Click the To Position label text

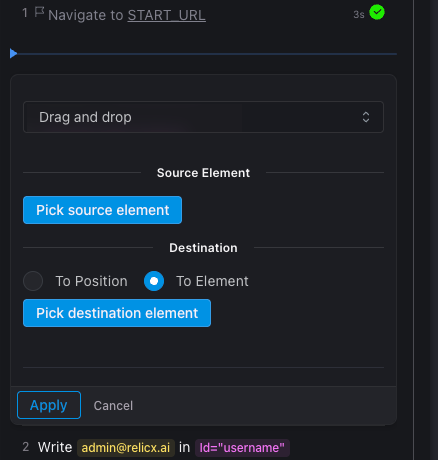tap(91, 281)
